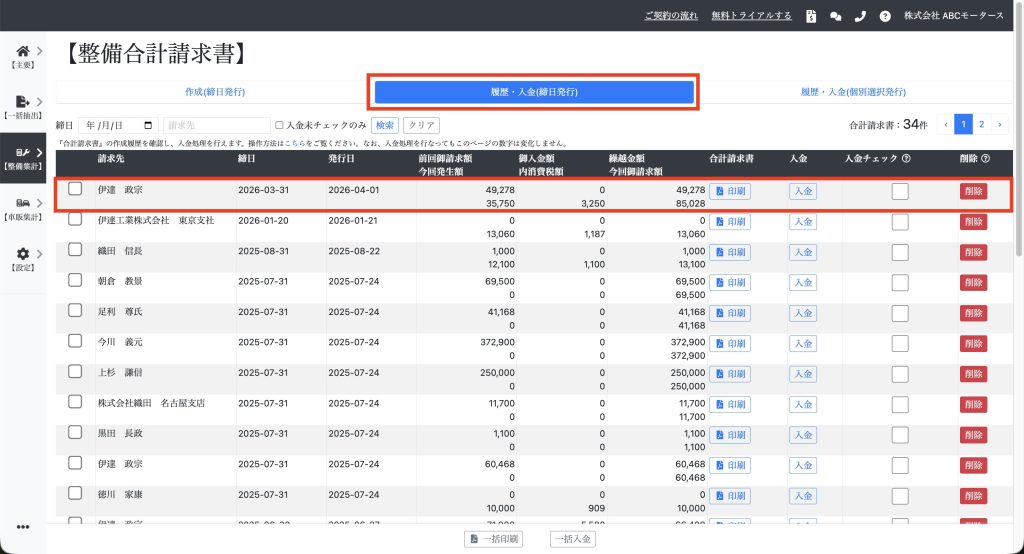Click the three dots more menu in sidebar
This screenshot has width=1024, height=554.
[x=22, y=527]
